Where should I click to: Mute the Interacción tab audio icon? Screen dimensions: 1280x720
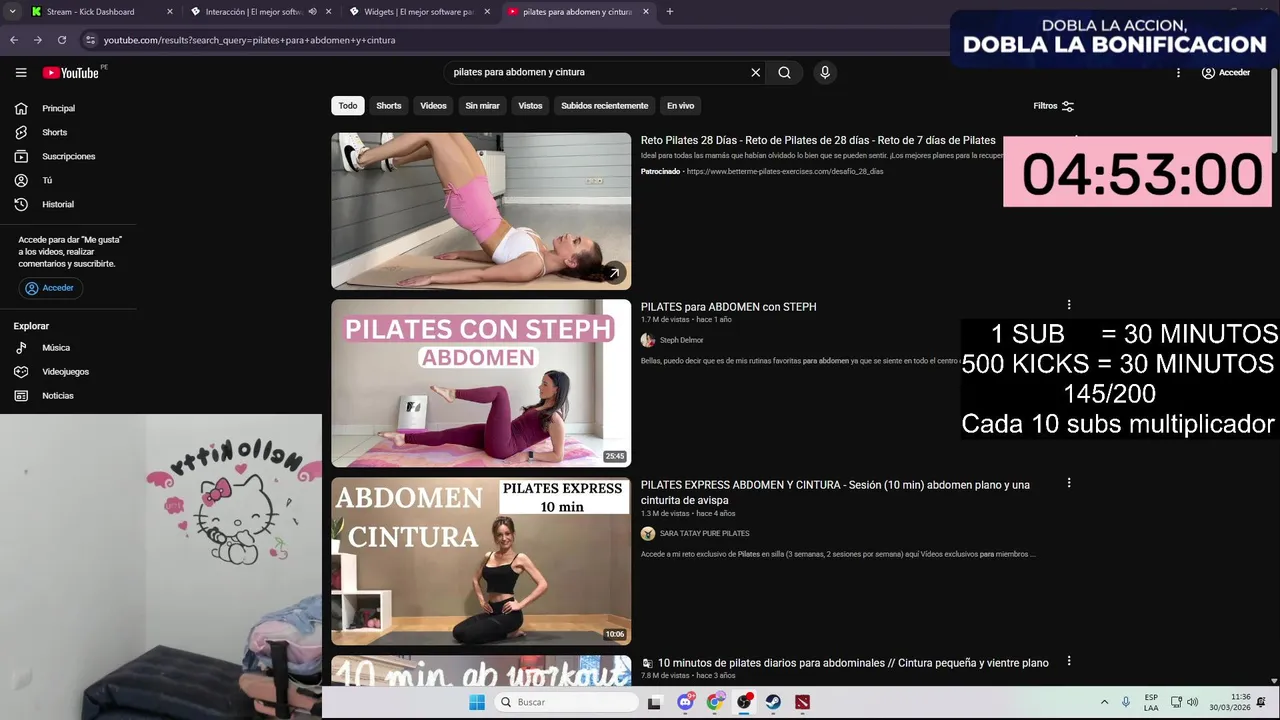click(313, 12)
